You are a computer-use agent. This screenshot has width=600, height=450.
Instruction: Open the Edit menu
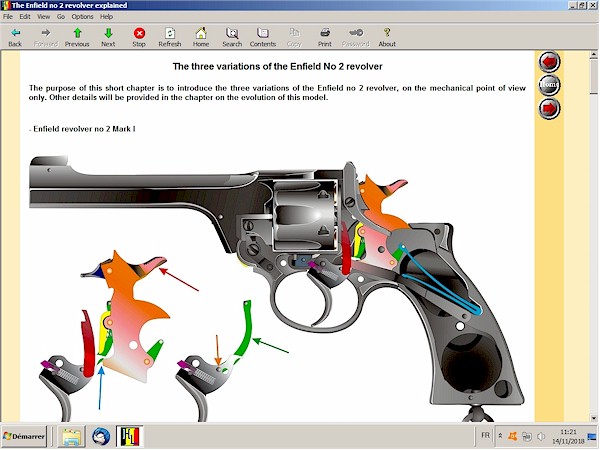25,16
